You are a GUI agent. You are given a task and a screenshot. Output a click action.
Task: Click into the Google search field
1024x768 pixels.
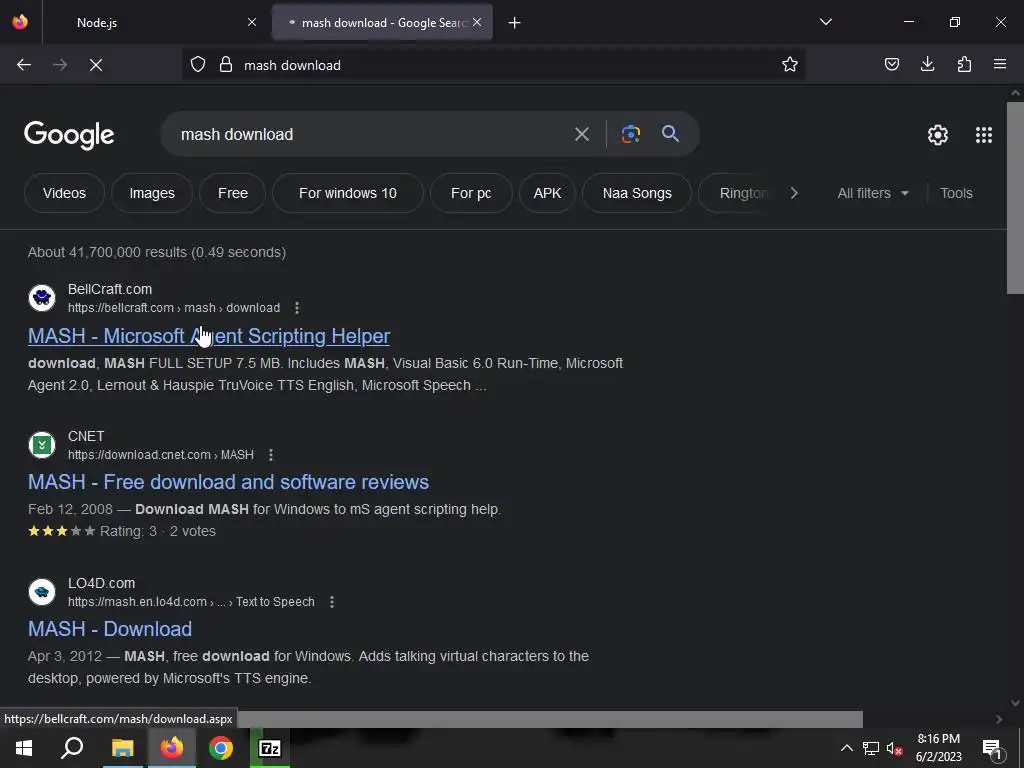click(372, 135)
